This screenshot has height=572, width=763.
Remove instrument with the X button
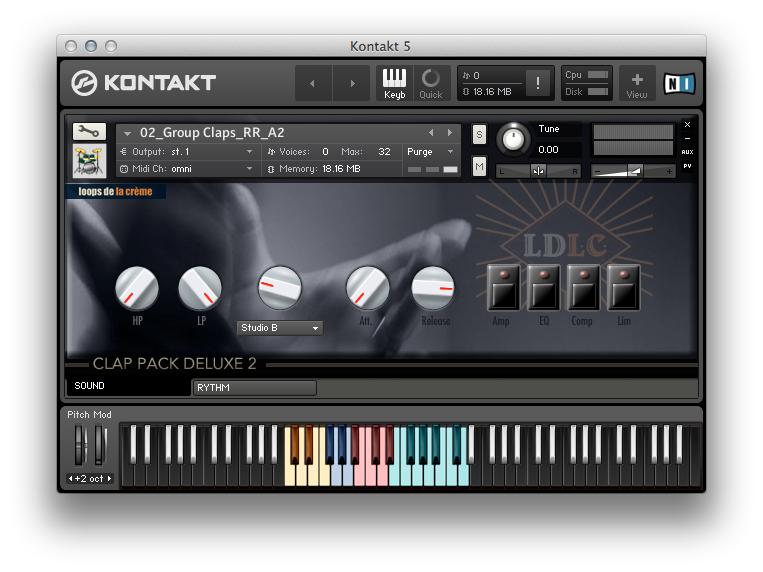click(688, 125)
